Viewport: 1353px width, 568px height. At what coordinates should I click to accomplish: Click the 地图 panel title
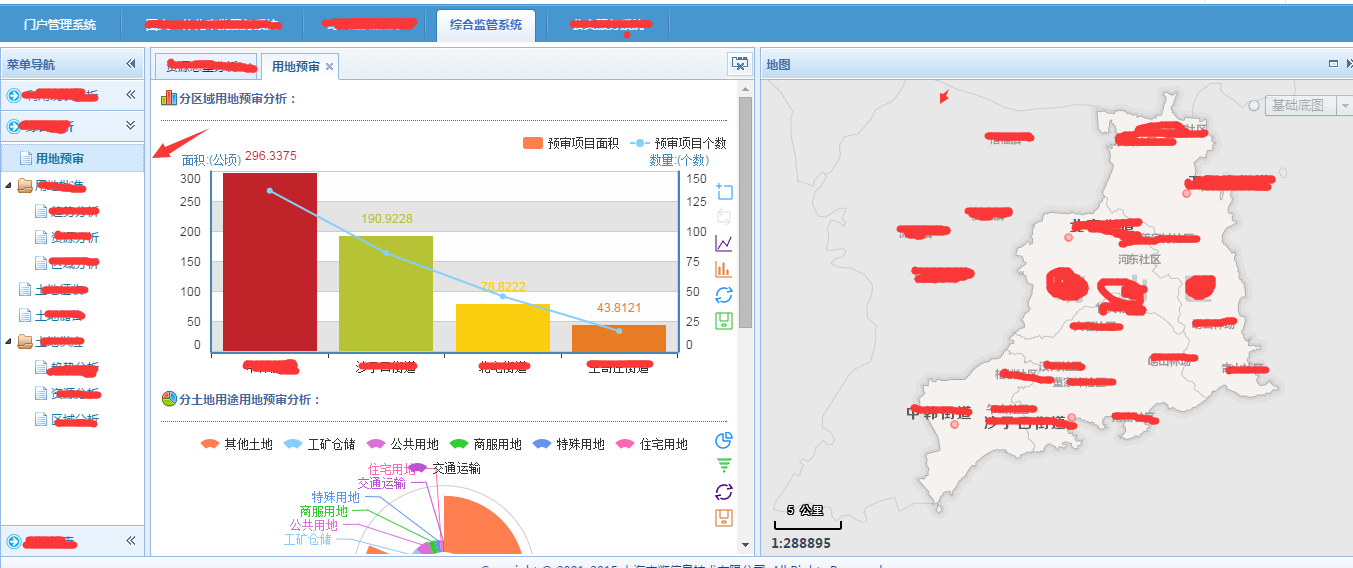pos(778,64)
